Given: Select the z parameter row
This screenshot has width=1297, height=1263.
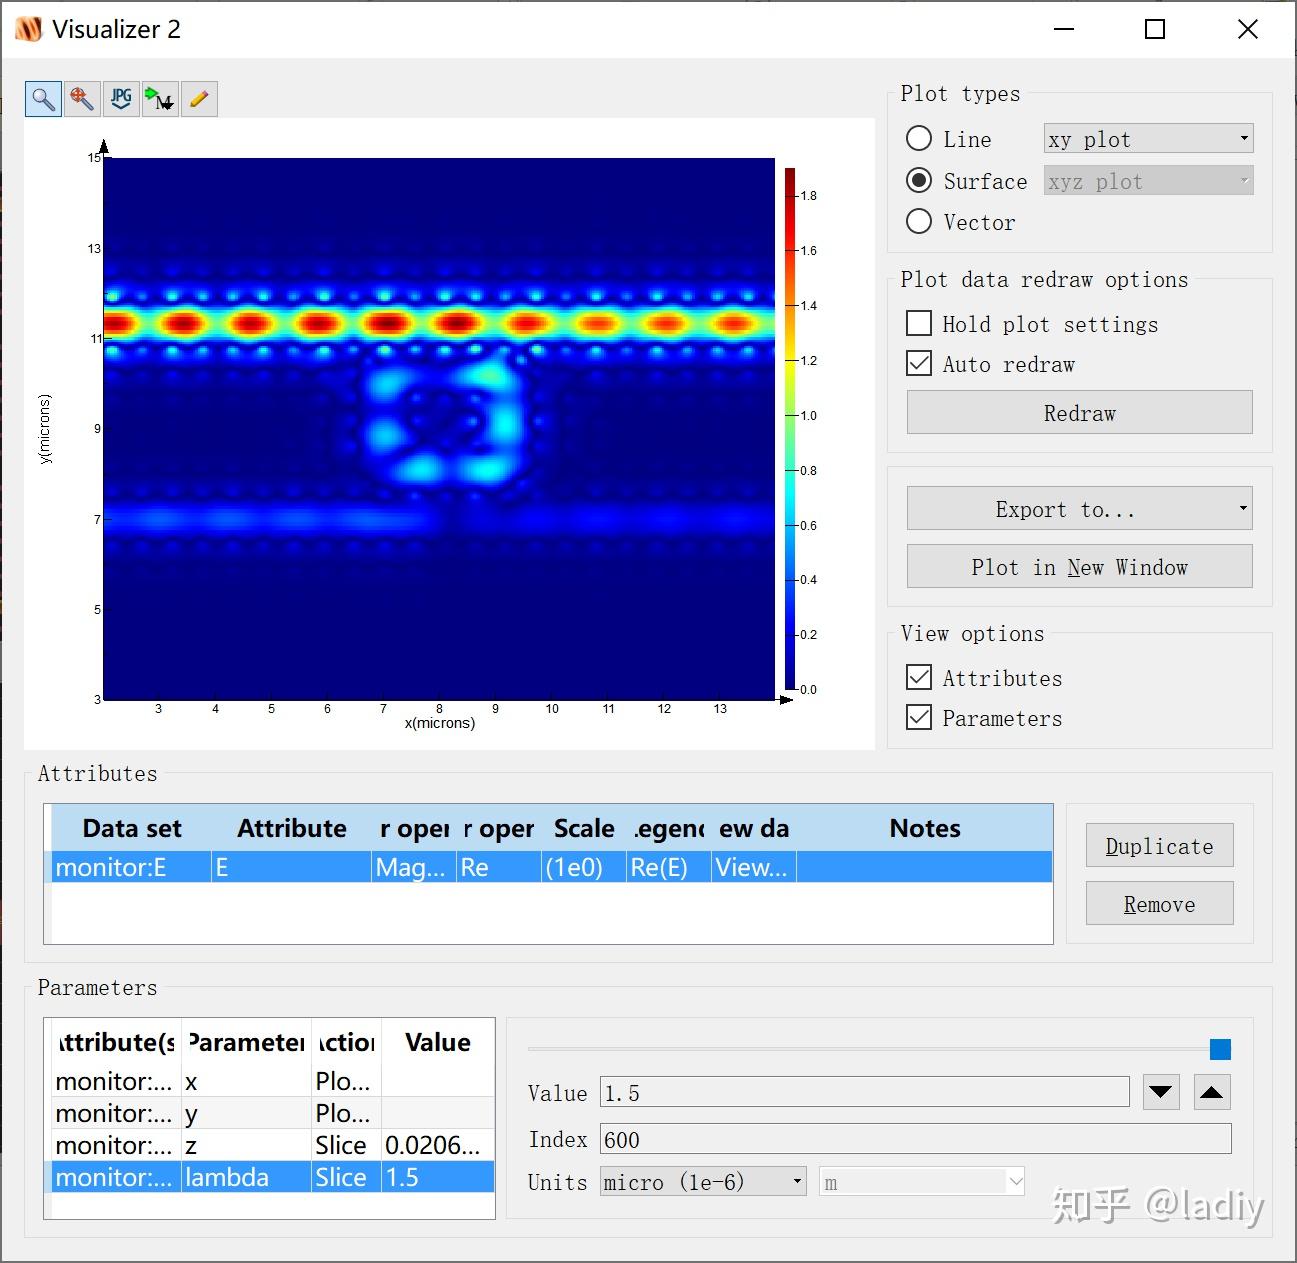Looking at the screenshot, I should [273, 1145].
